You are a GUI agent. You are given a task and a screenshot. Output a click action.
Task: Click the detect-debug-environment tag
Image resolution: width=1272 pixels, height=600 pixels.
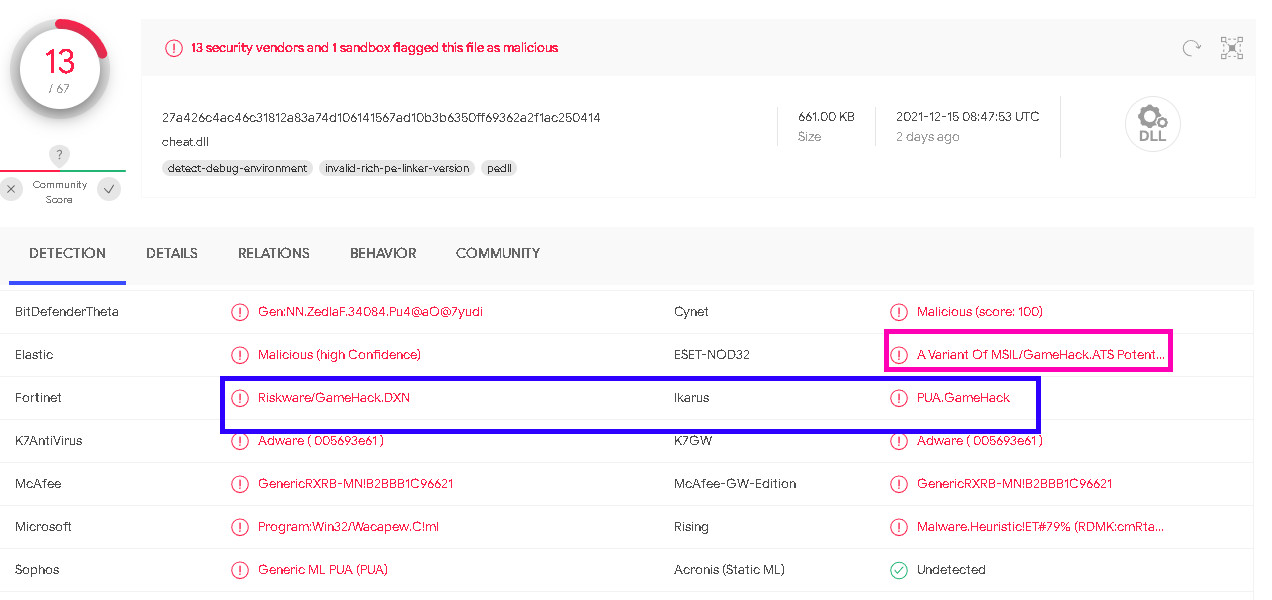(237, 168)
